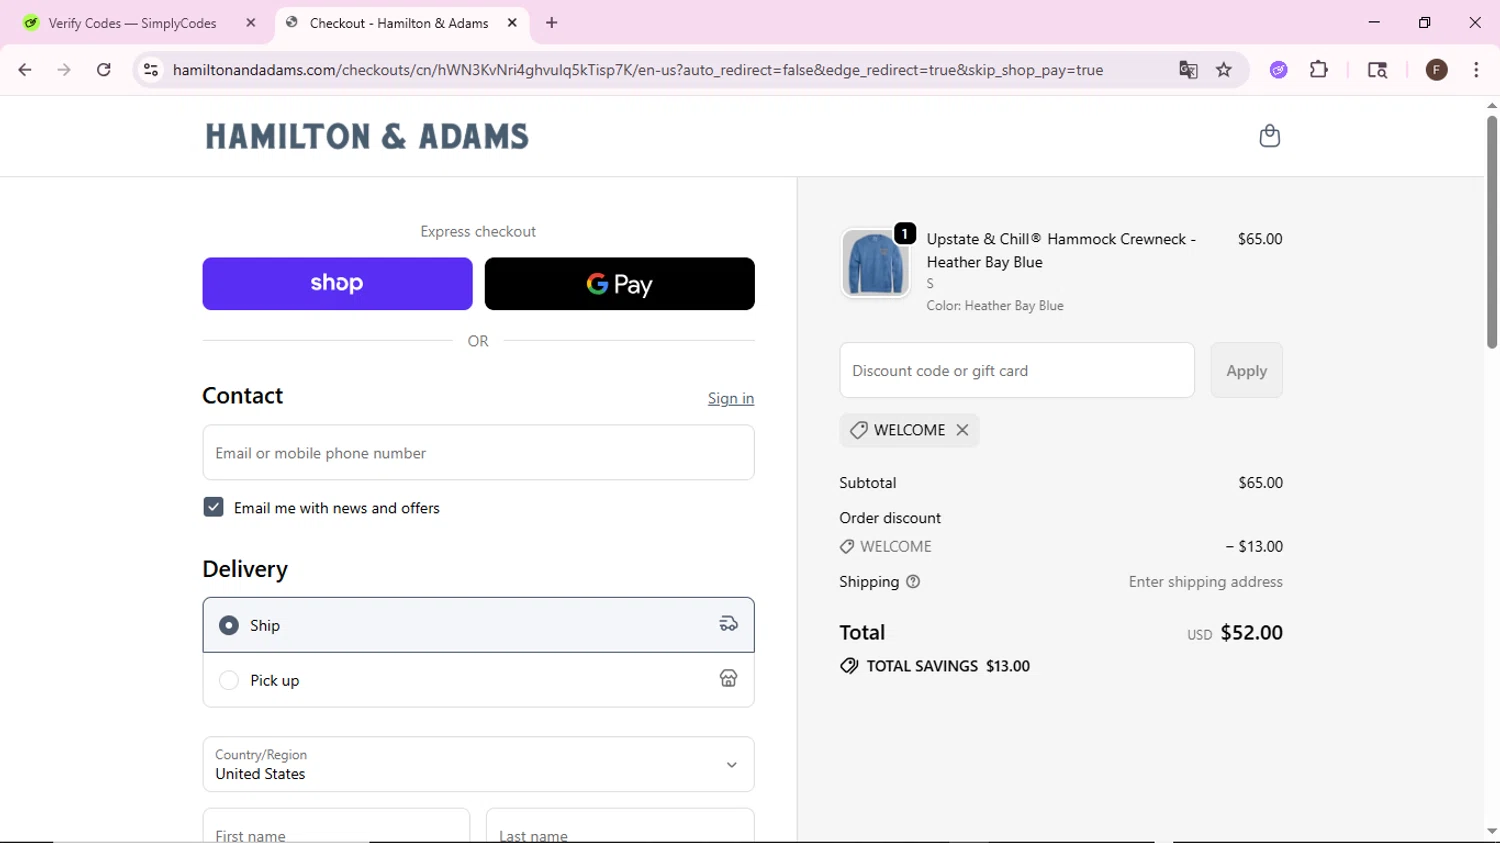Click the $52.00 total amount
The width and height of the screenshot is (1500, 843).
click(1251, 632)
